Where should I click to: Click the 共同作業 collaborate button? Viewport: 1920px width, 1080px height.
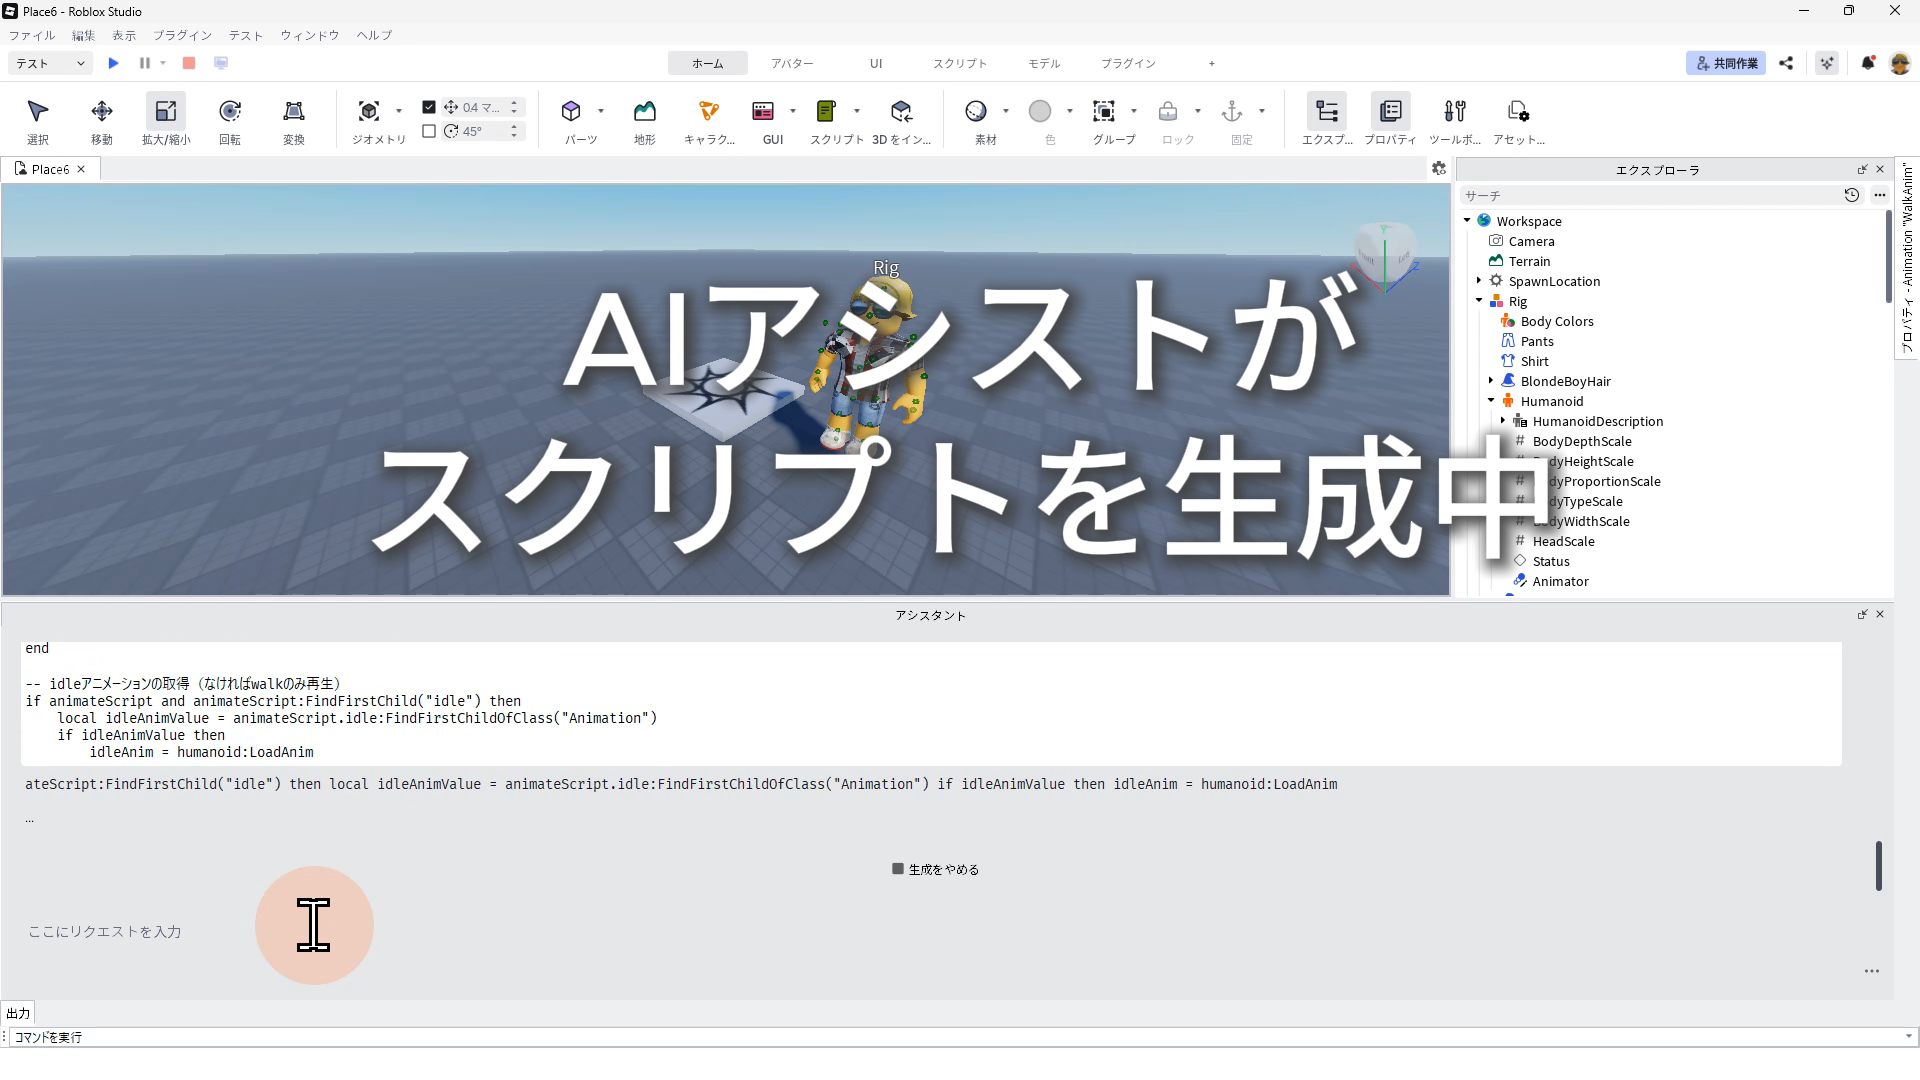pos(1725,63)
